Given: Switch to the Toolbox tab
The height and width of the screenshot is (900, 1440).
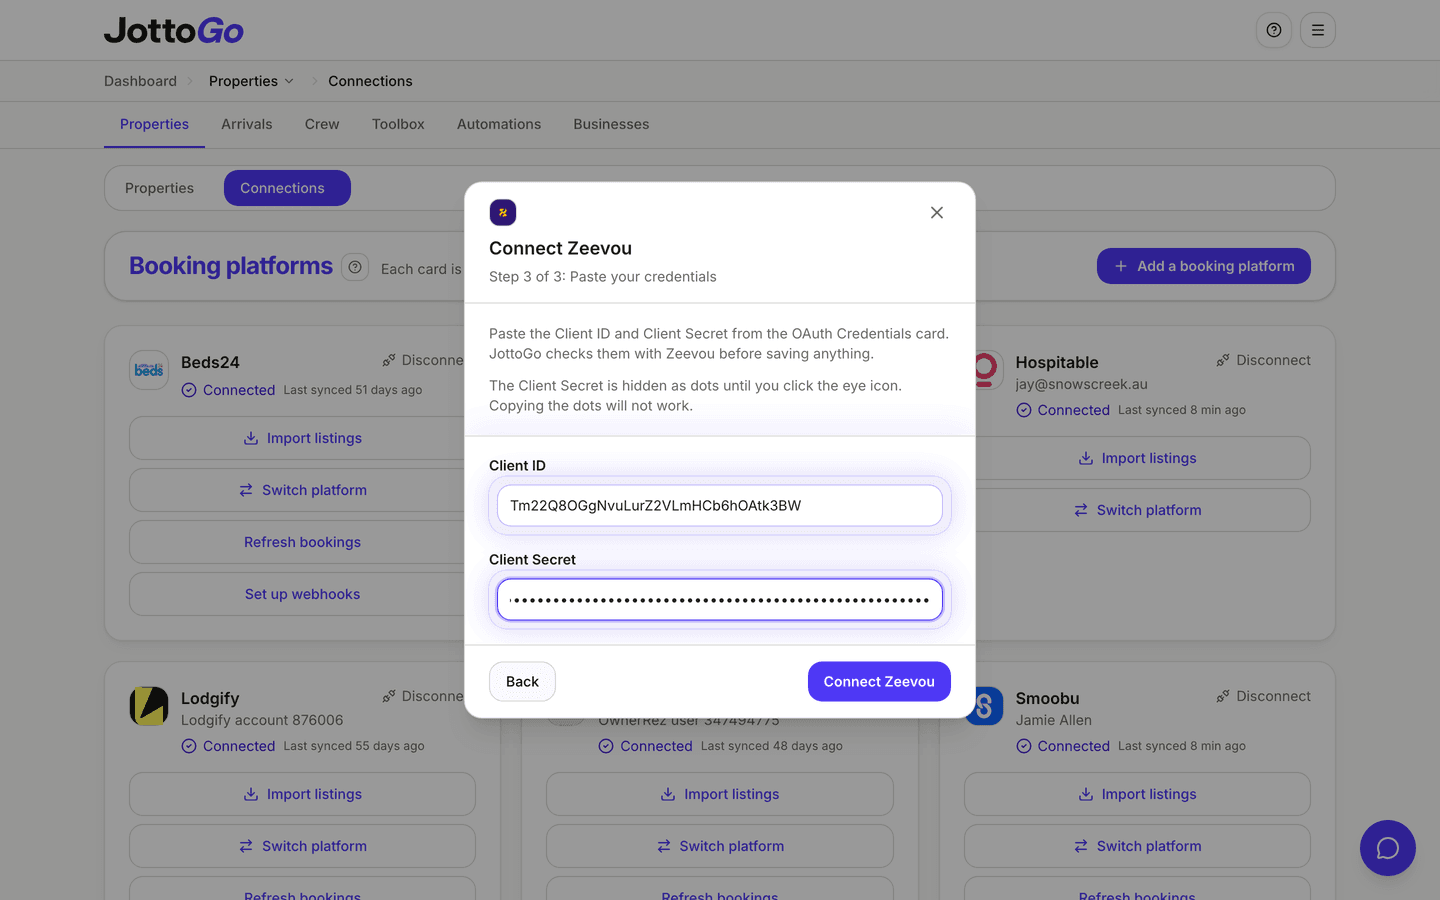Looking at the screenshot, I should (x=398, y=124).
